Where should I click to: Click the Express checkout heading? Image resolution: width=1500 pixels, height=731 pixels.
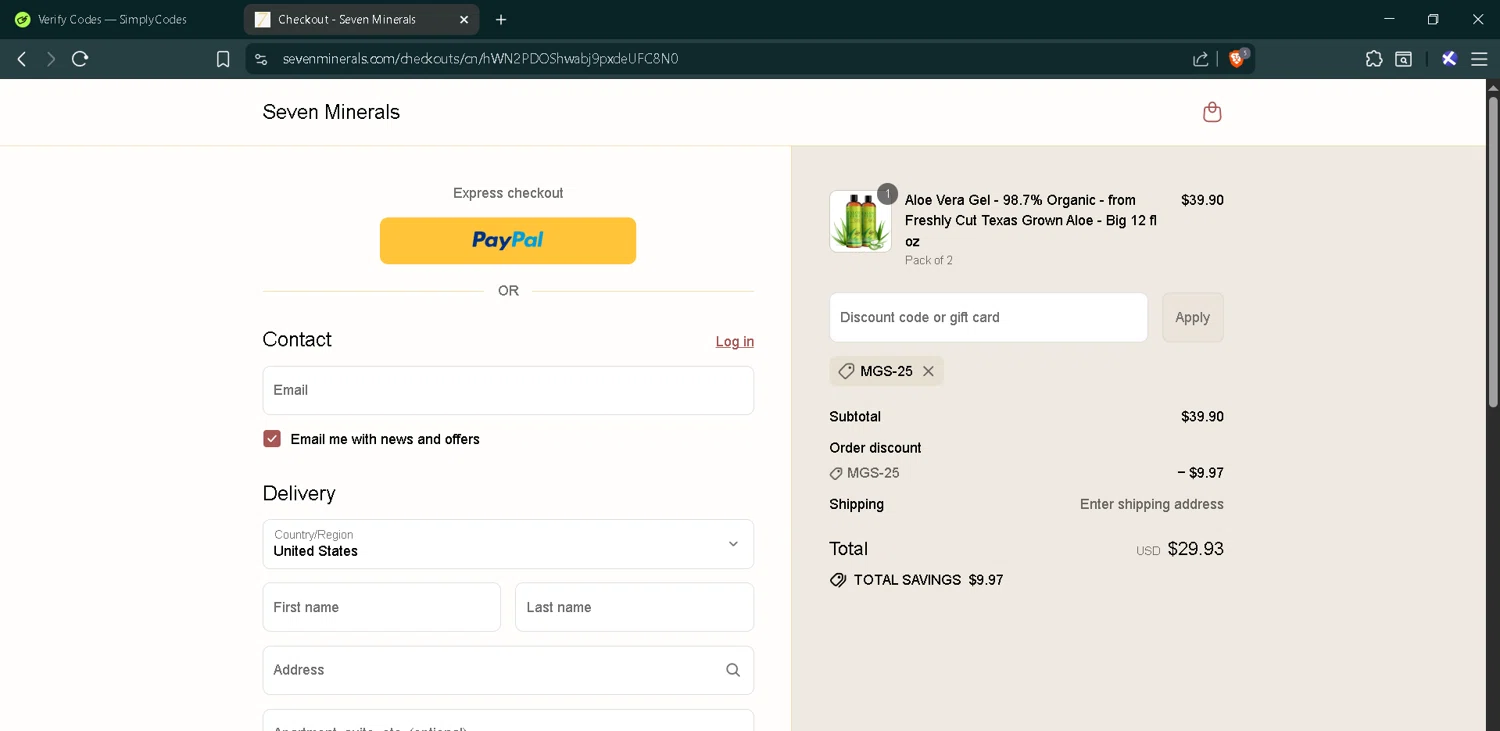pos(508,193)
